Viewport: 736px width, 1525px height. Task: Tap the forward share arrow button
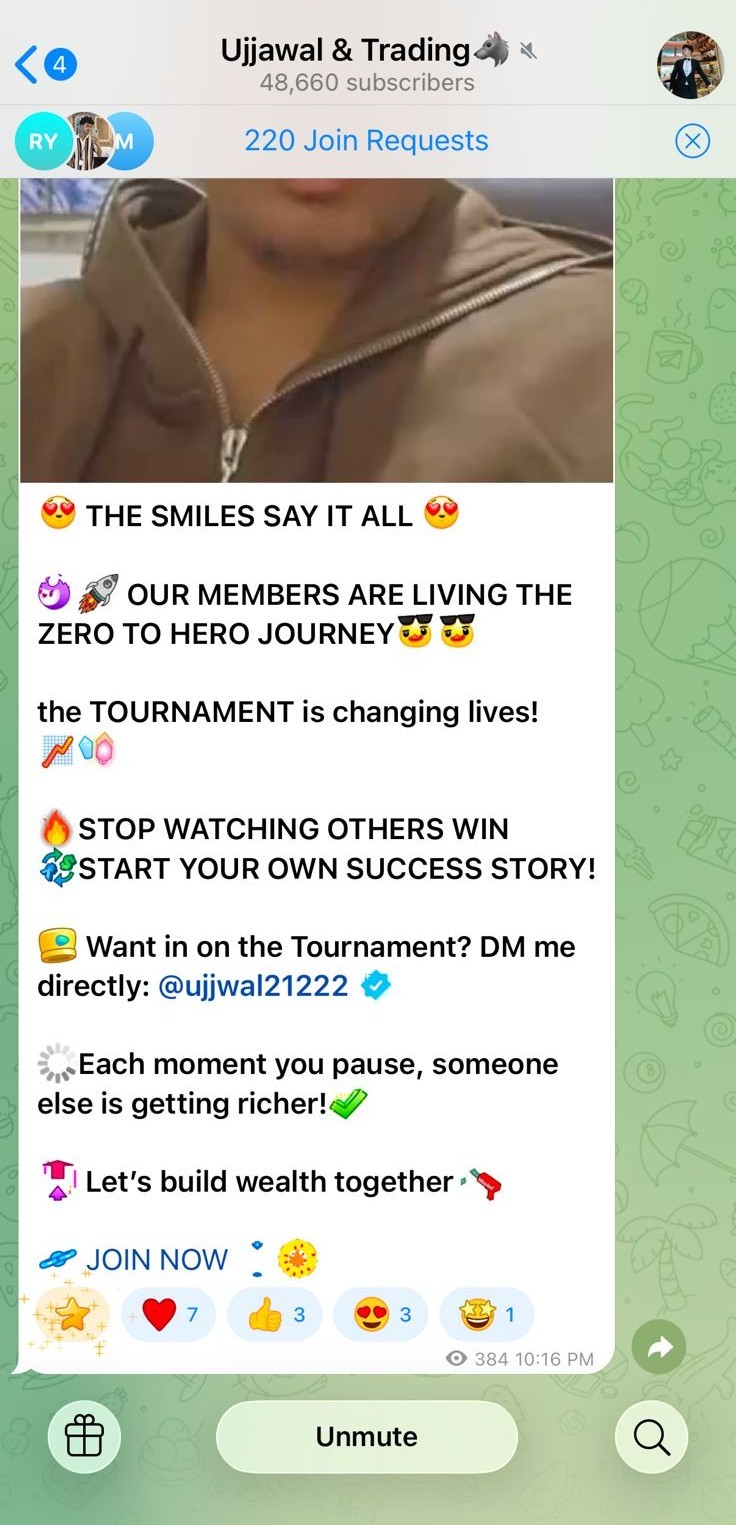tap(659, 1348)
